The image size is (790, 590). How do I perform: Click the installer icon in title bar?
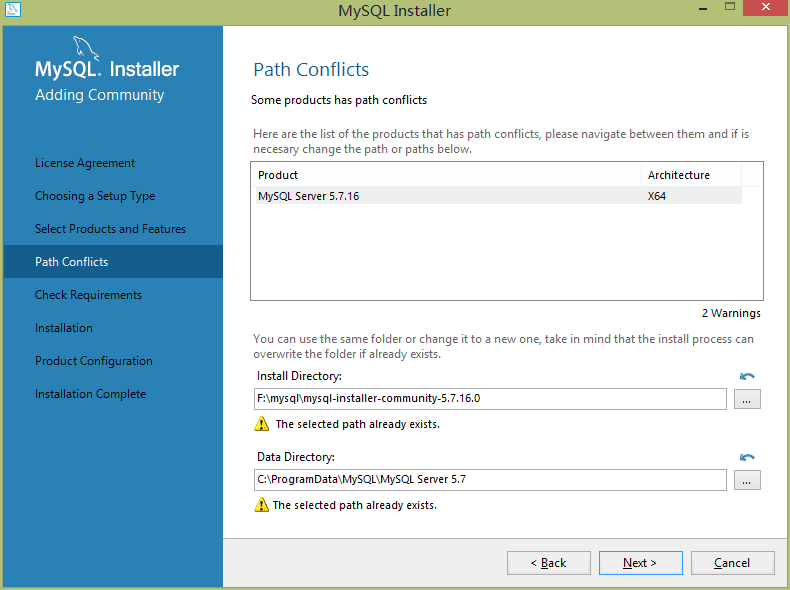coord(13,11)
